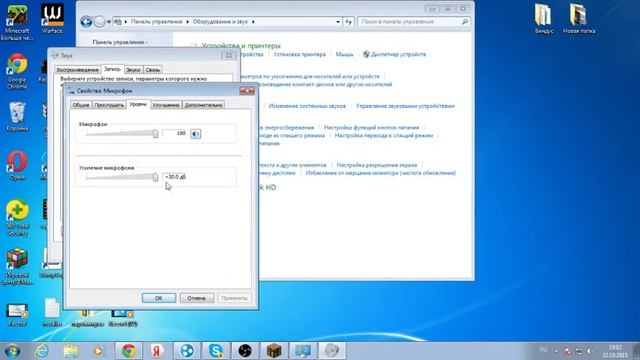Expand the address bar history dropdown
The height and width of the screenshot is (360, 640).
(x=338, y=22)
